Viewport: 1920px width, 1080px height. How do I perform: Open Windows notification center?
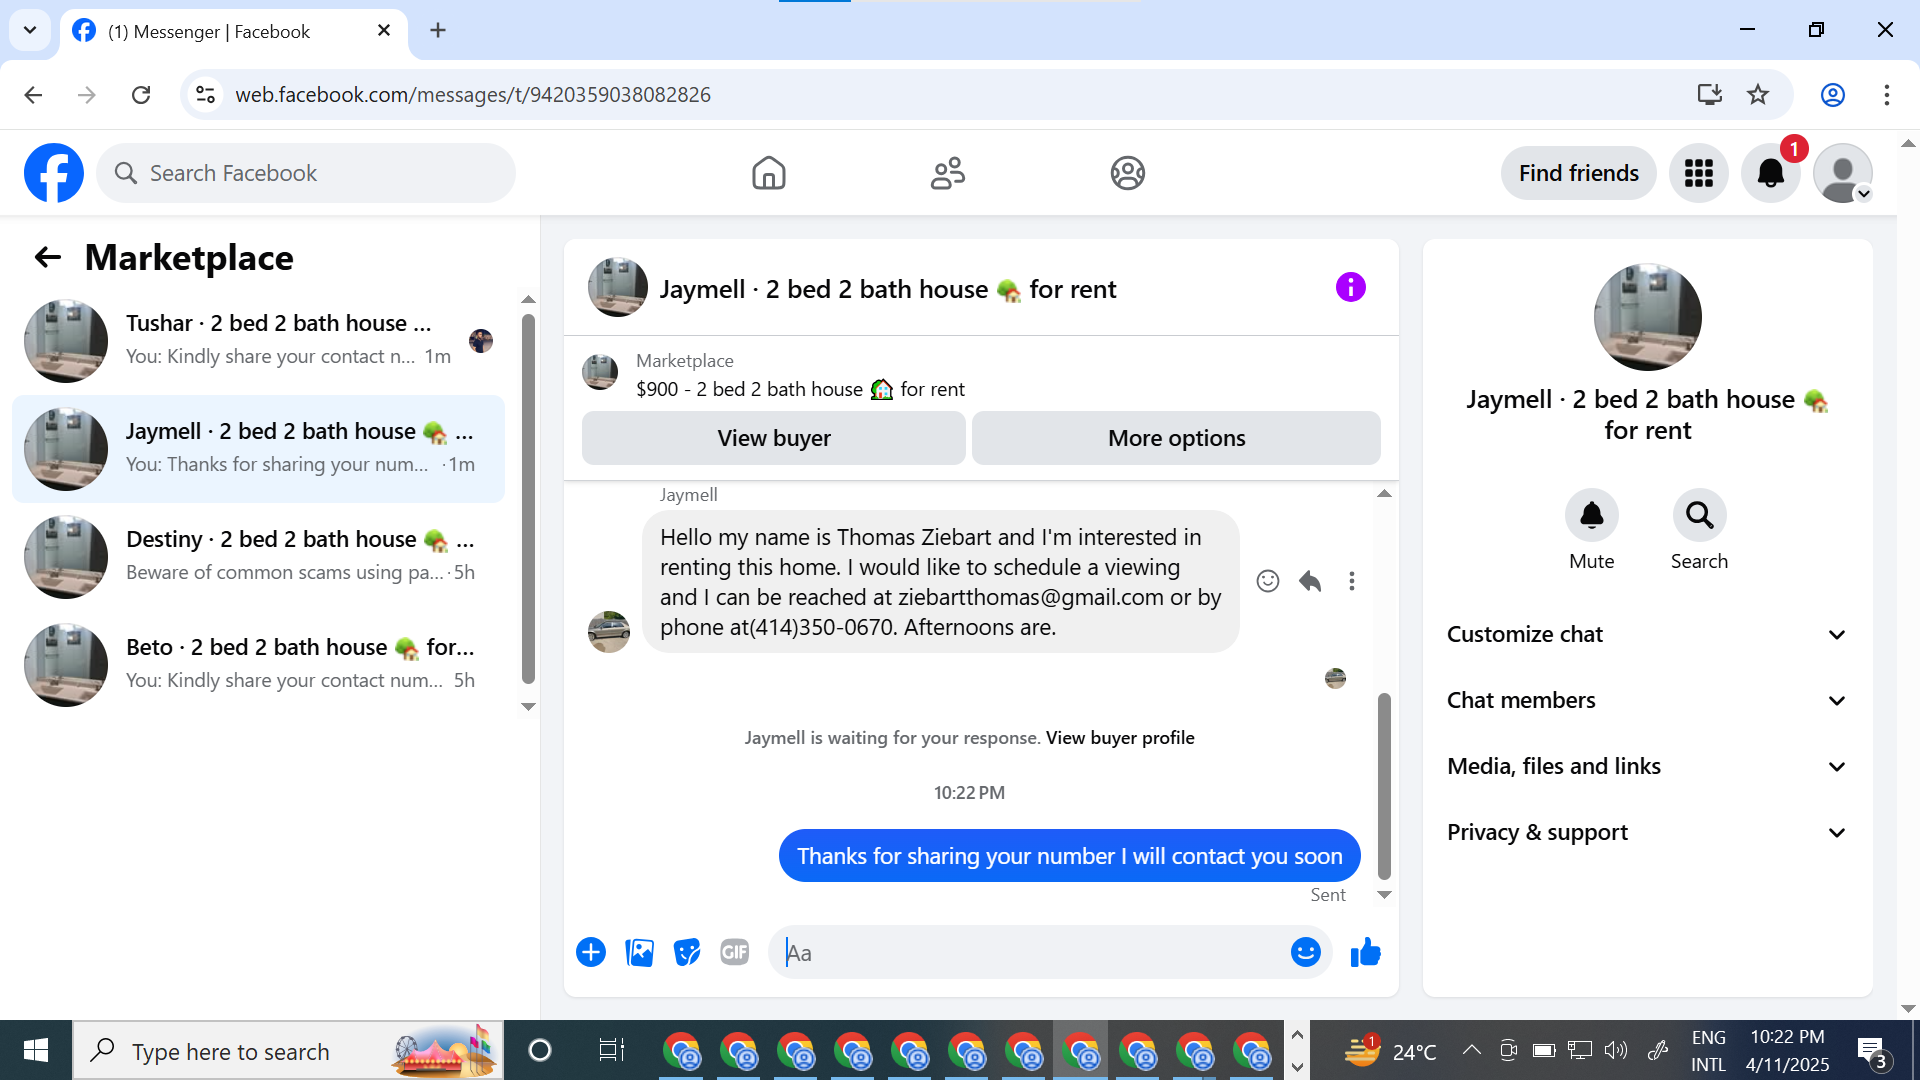1873,1052
